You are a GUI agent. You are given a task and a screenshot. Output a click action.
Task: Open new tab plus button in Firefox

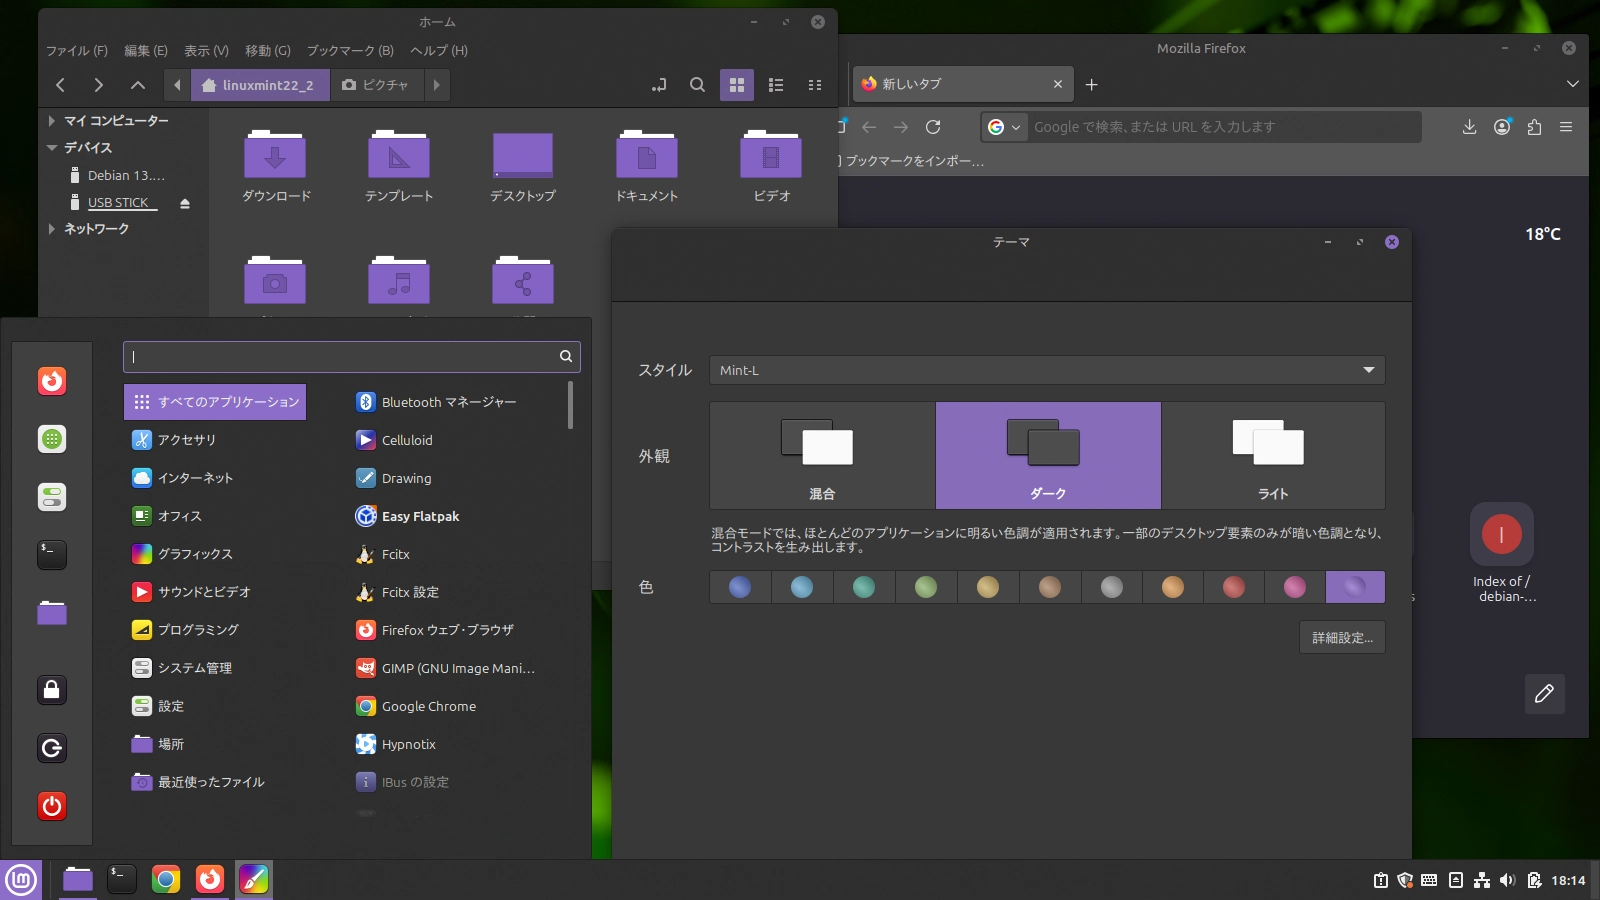coord(1092,84)
